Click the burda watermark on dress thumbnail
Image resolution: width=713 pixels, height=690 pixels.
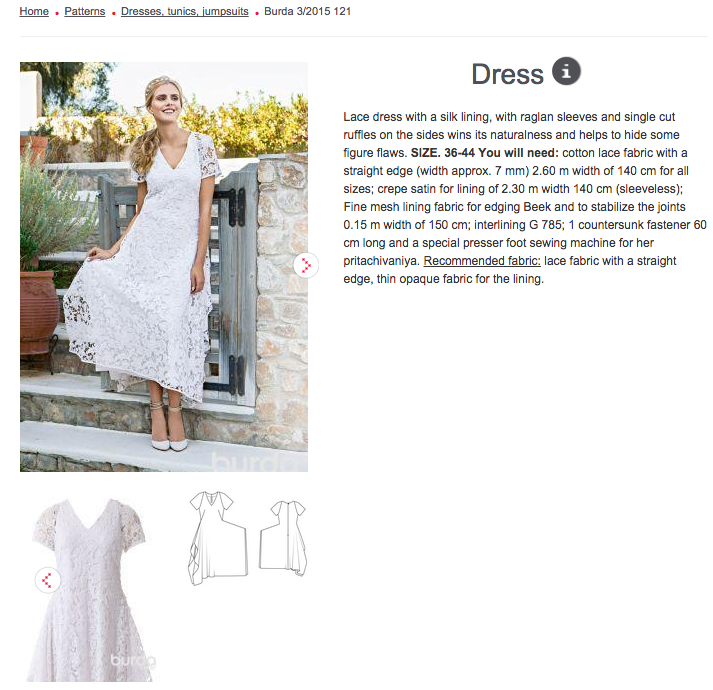click(133, 660)
